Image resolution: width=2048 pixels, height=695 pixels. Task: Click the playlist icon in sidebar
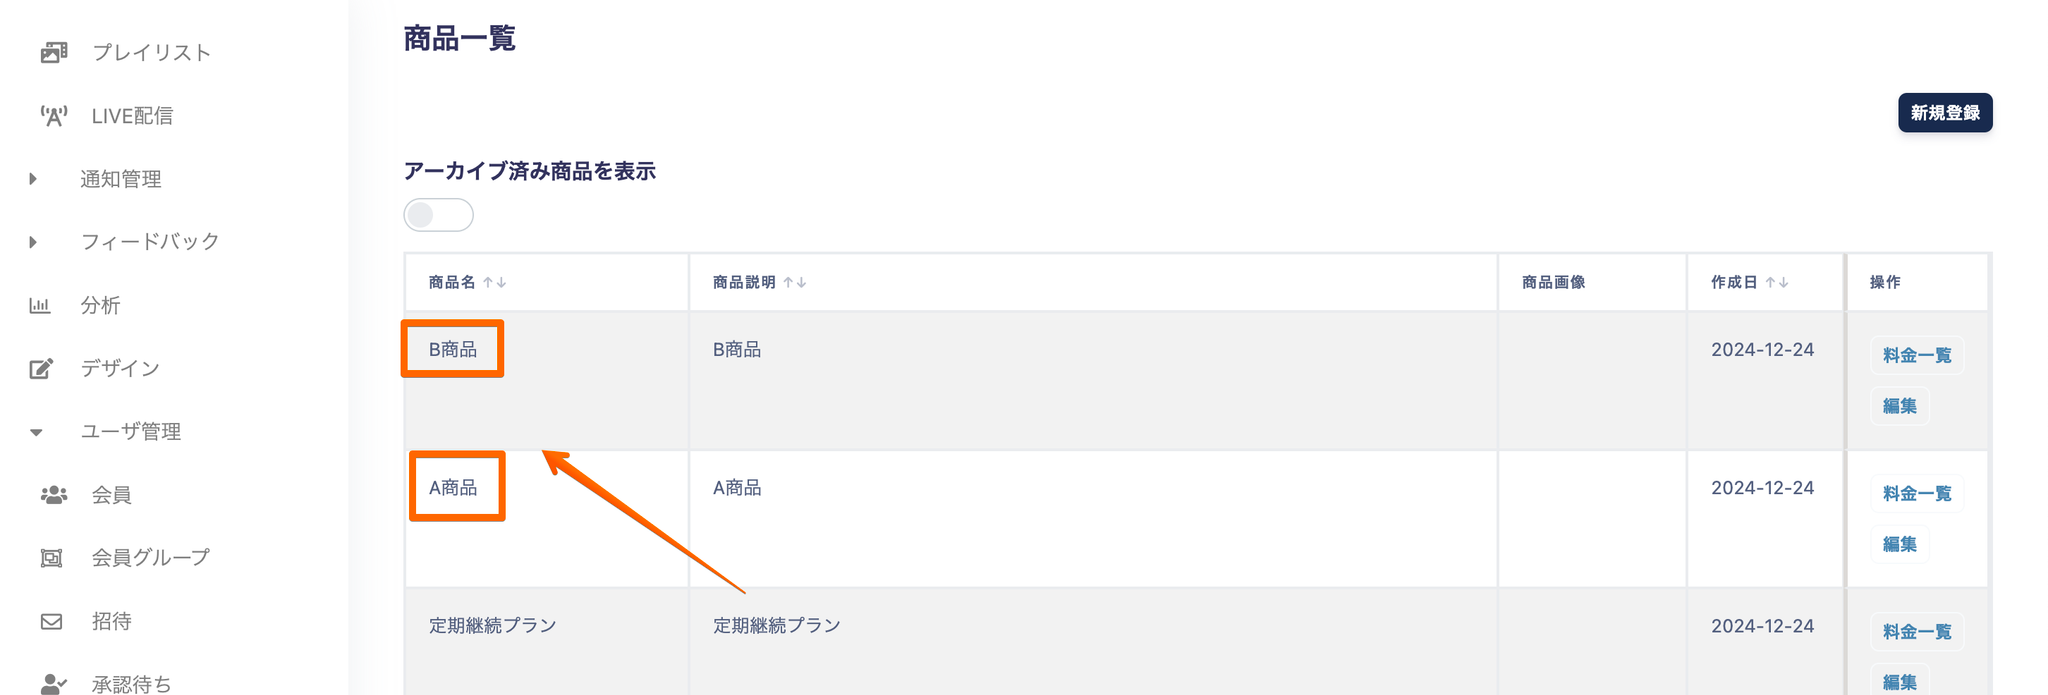(x=54, y=52)
